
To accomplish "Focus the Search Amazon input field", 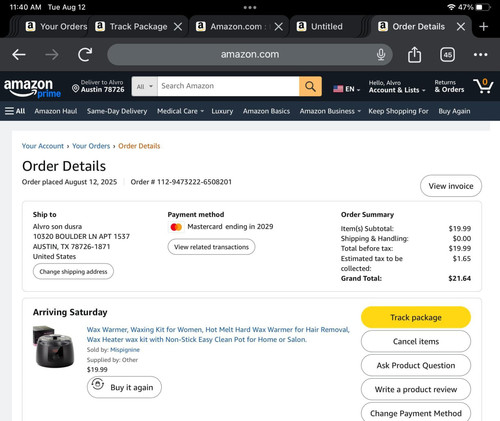I will click(x=228, y=86).
